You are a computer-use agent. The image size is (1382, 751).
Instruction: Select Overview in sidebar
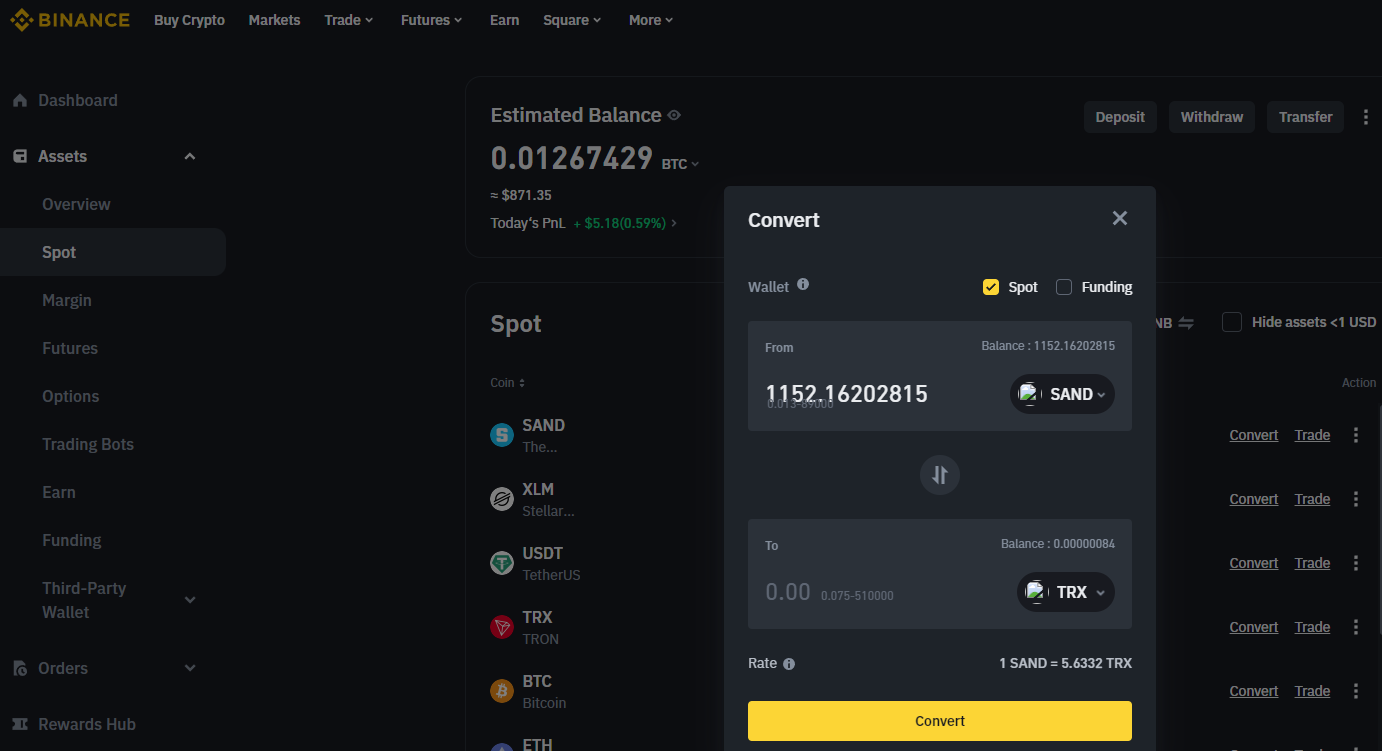click(76, 204)
